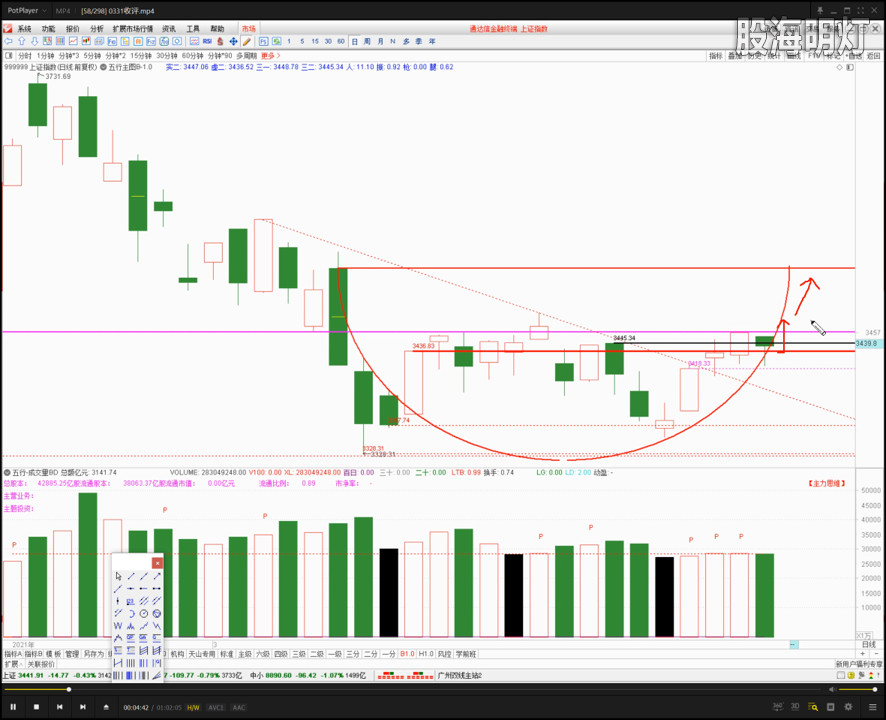Toggle the H/W hardware acceleration indicator
886x720 pixels.
[x=193, y=708]
